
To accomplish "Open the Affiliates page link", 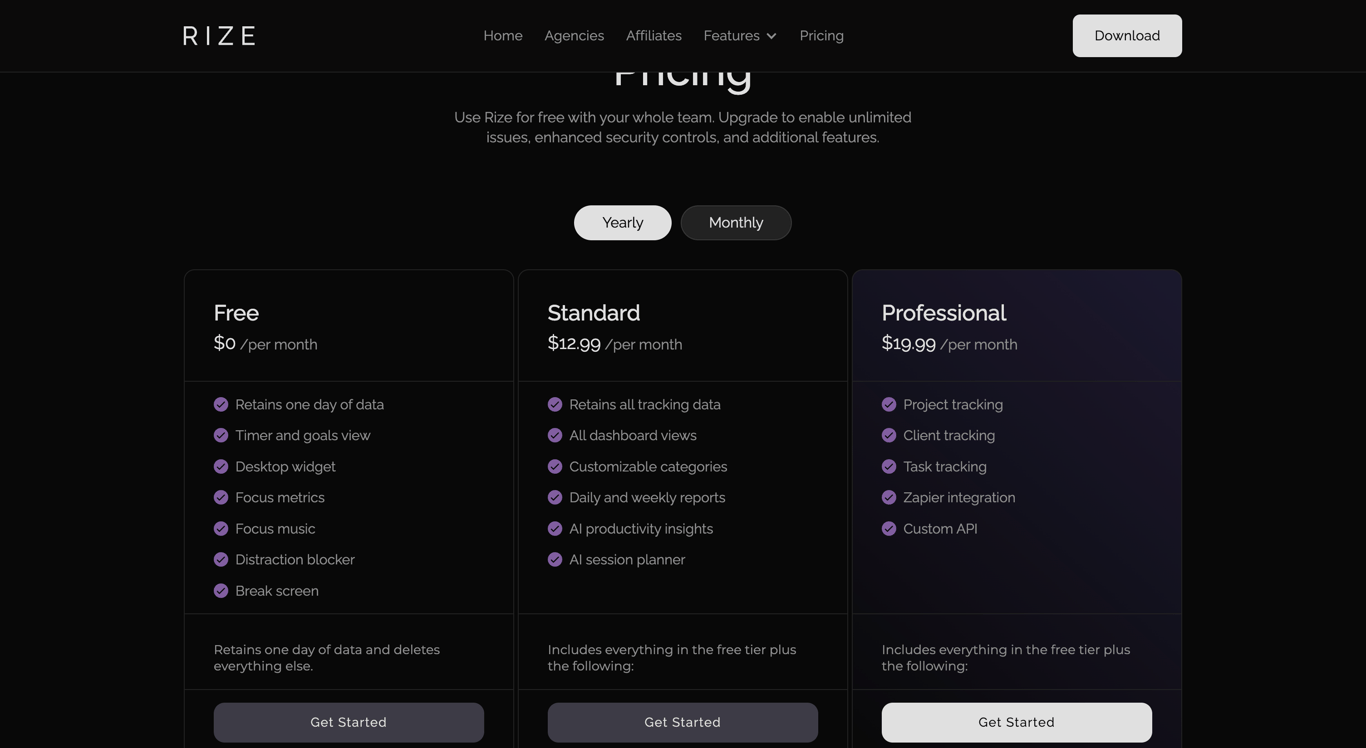I will [x=653, y=34].
